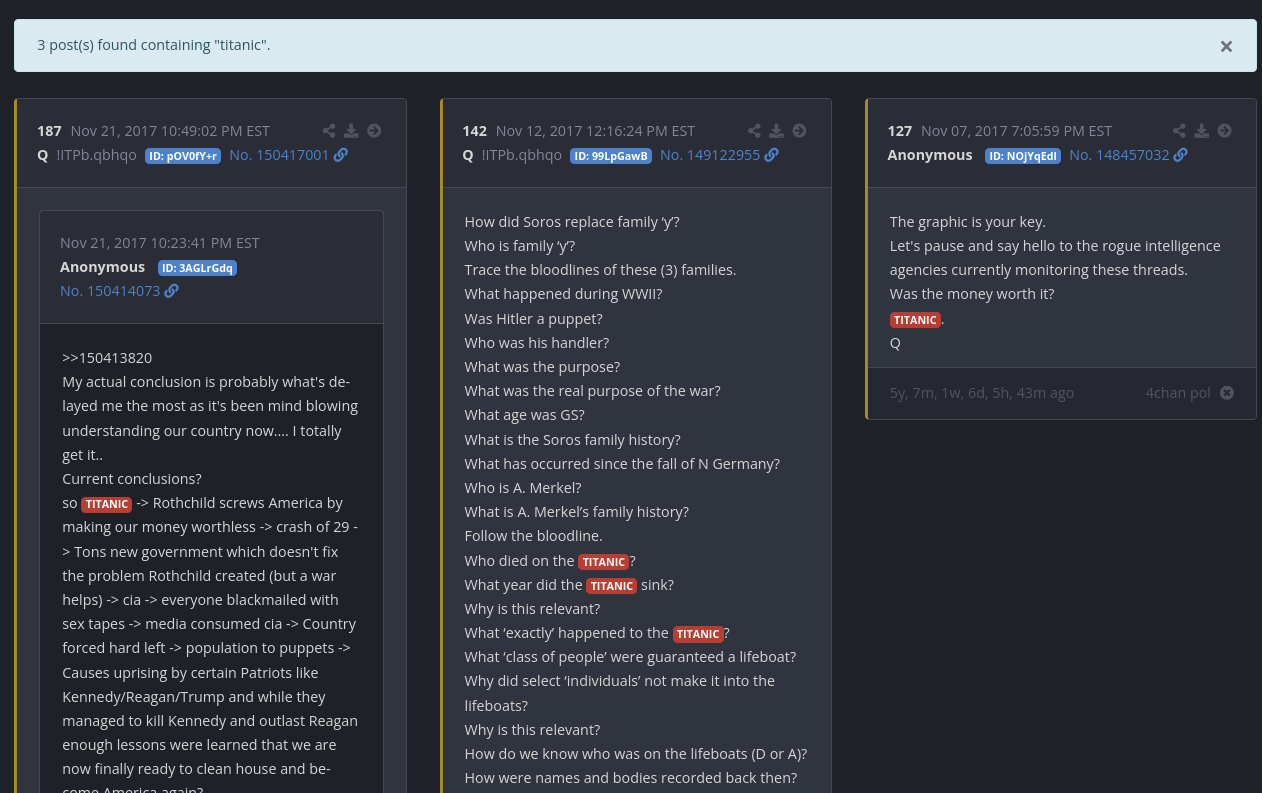Click the circled x beside 4chan pol
The height and width of the screenshot is (793, 1262).
(x=1227, y=393)
